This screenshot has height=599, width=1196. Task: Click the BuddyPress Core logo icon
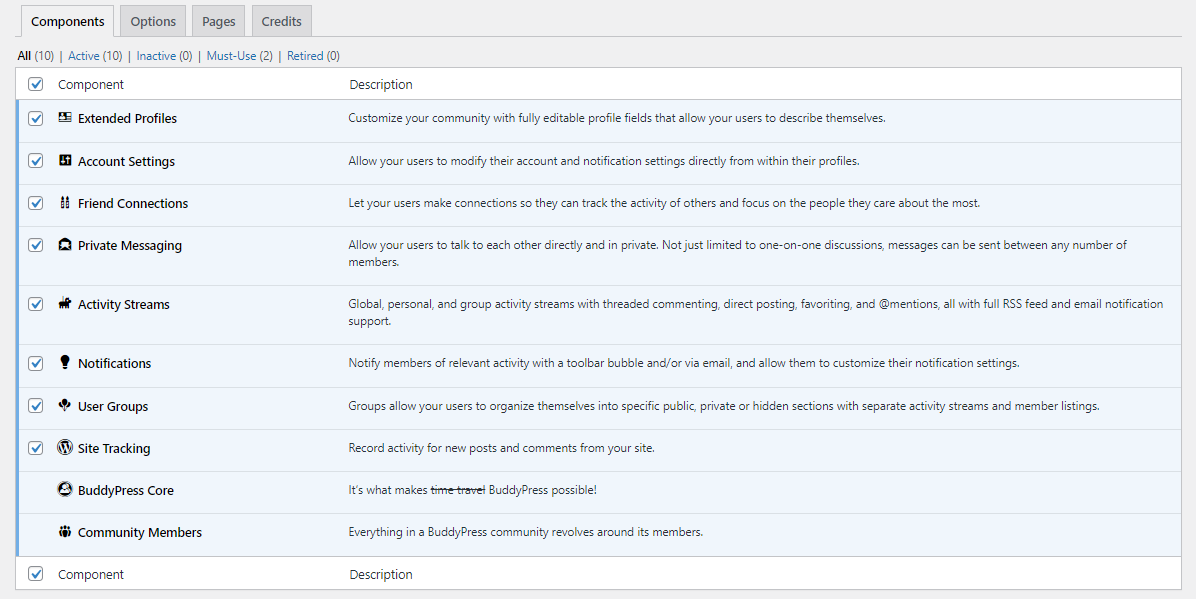pyautogui.click(x=65, y=489)
